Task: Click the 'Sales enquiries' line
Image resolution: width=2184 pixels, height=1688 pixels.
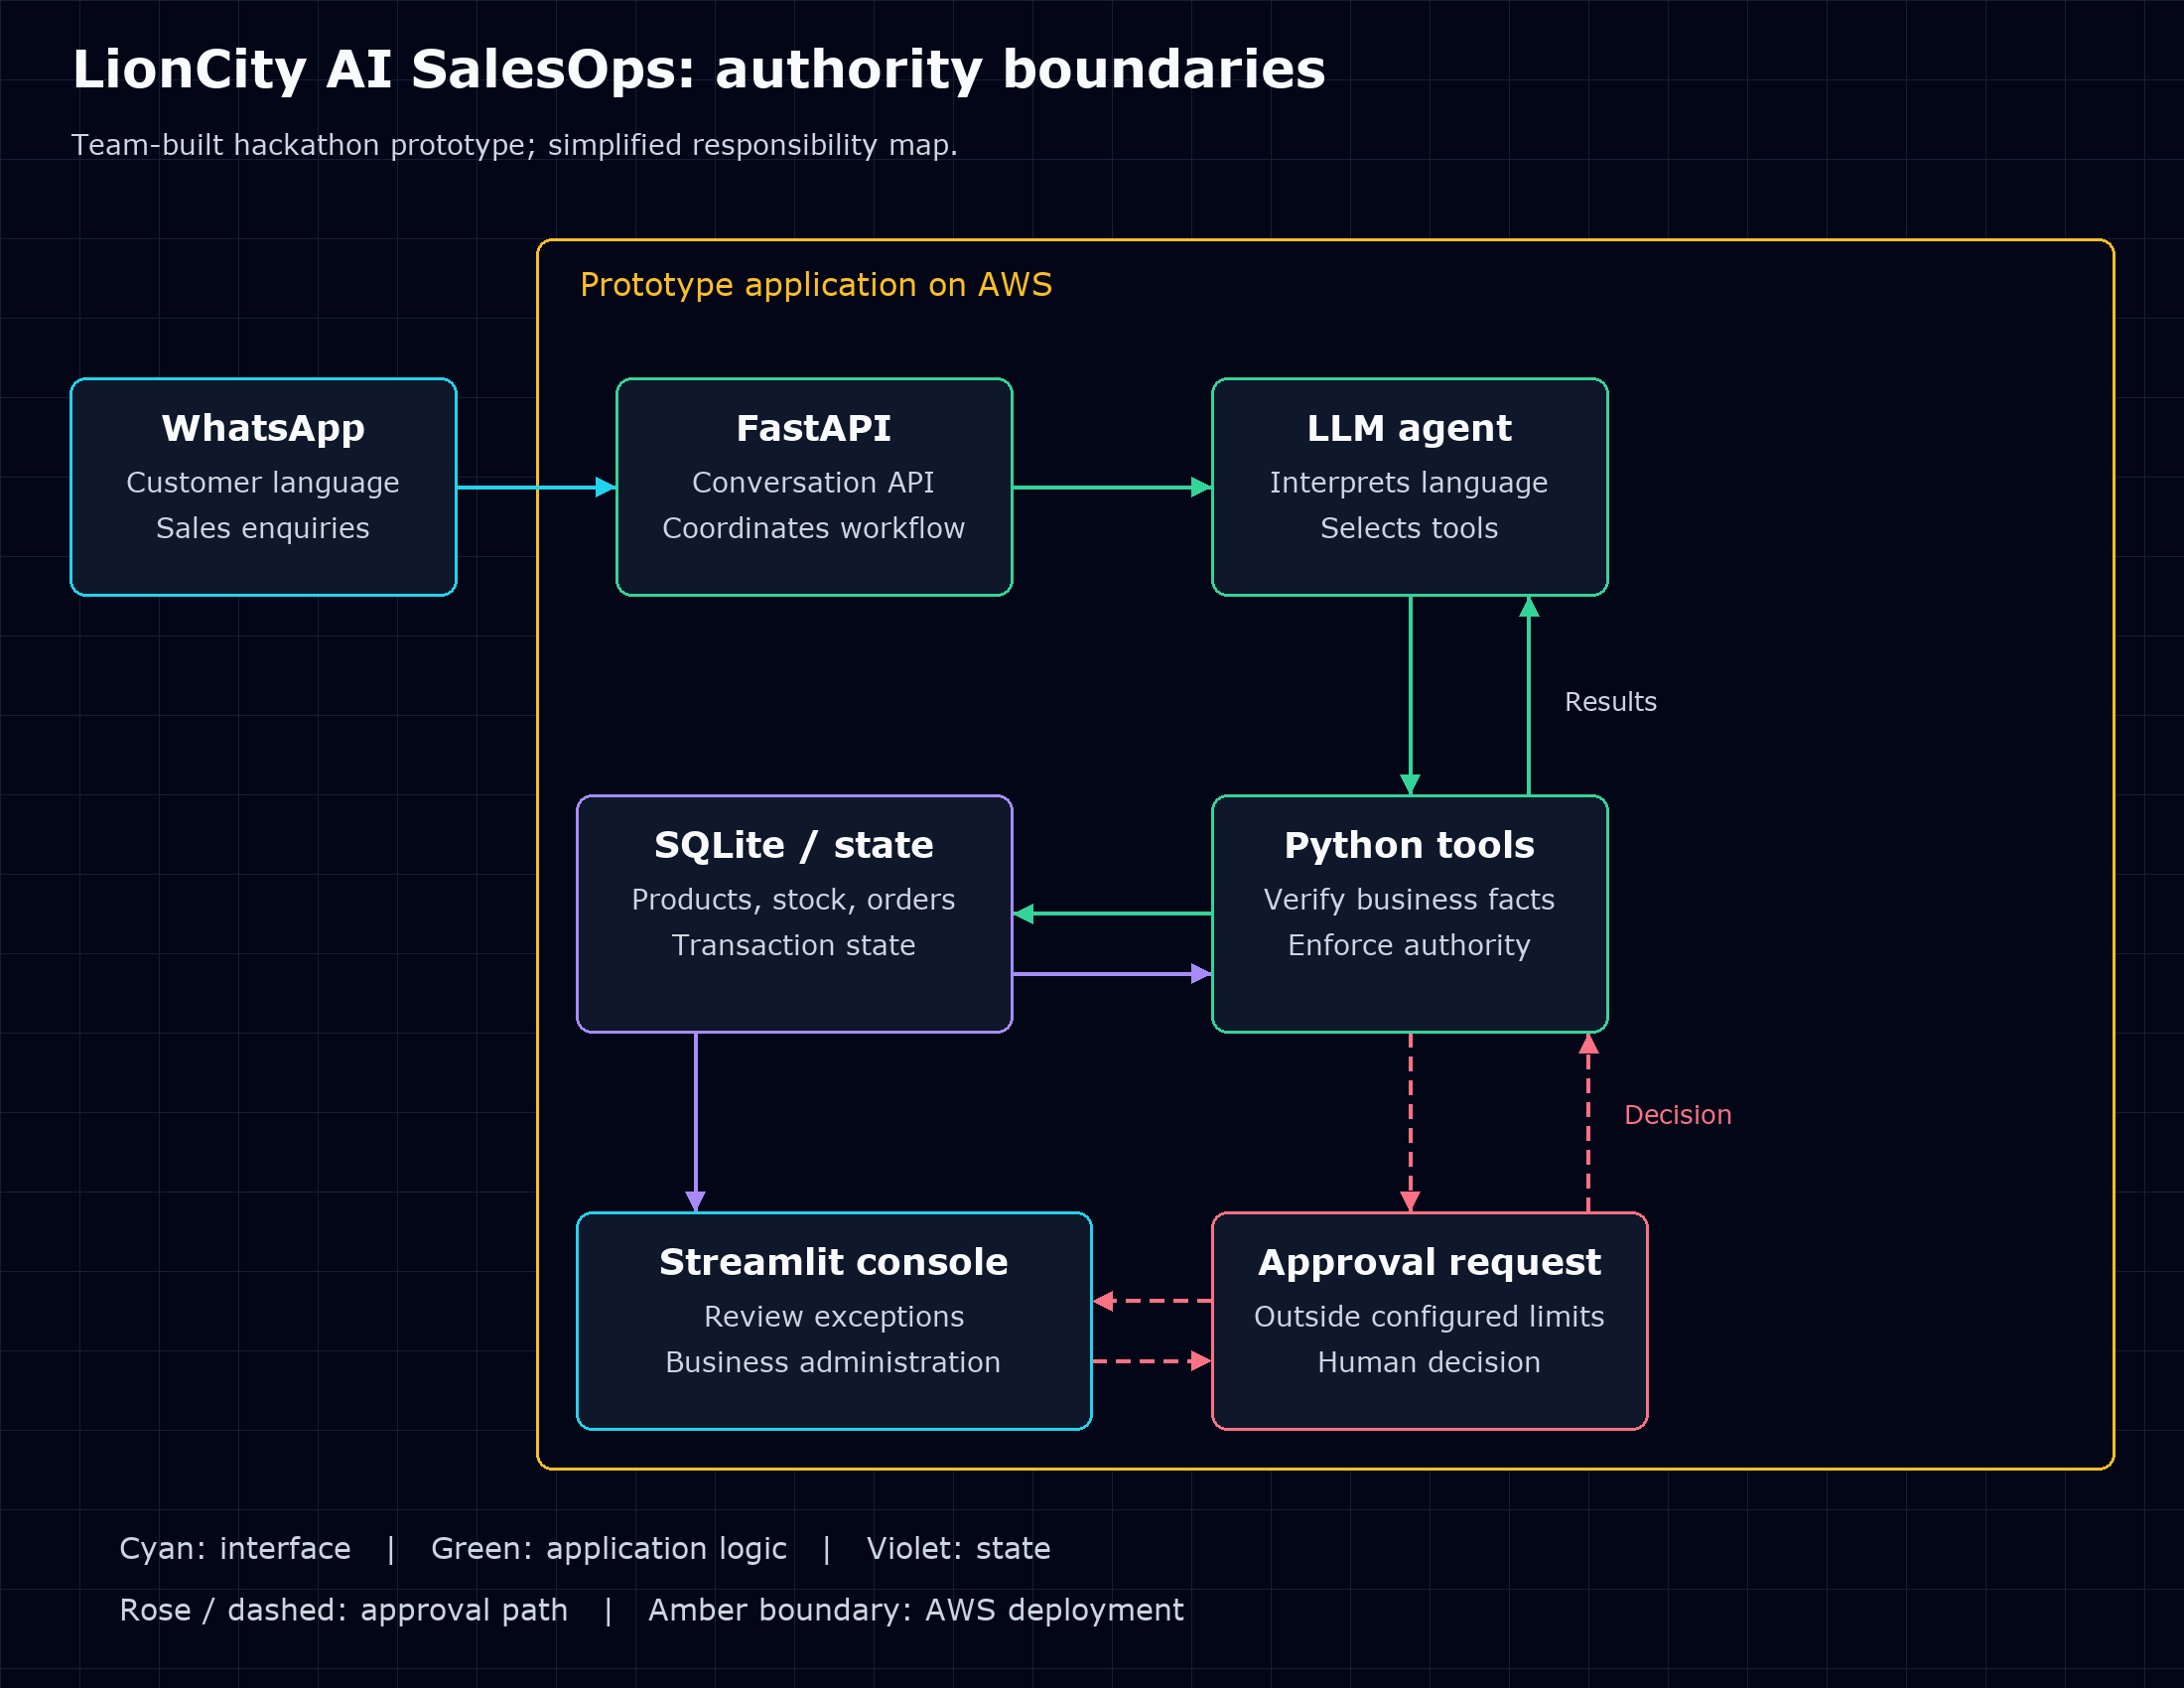Action: click(263, 528)
